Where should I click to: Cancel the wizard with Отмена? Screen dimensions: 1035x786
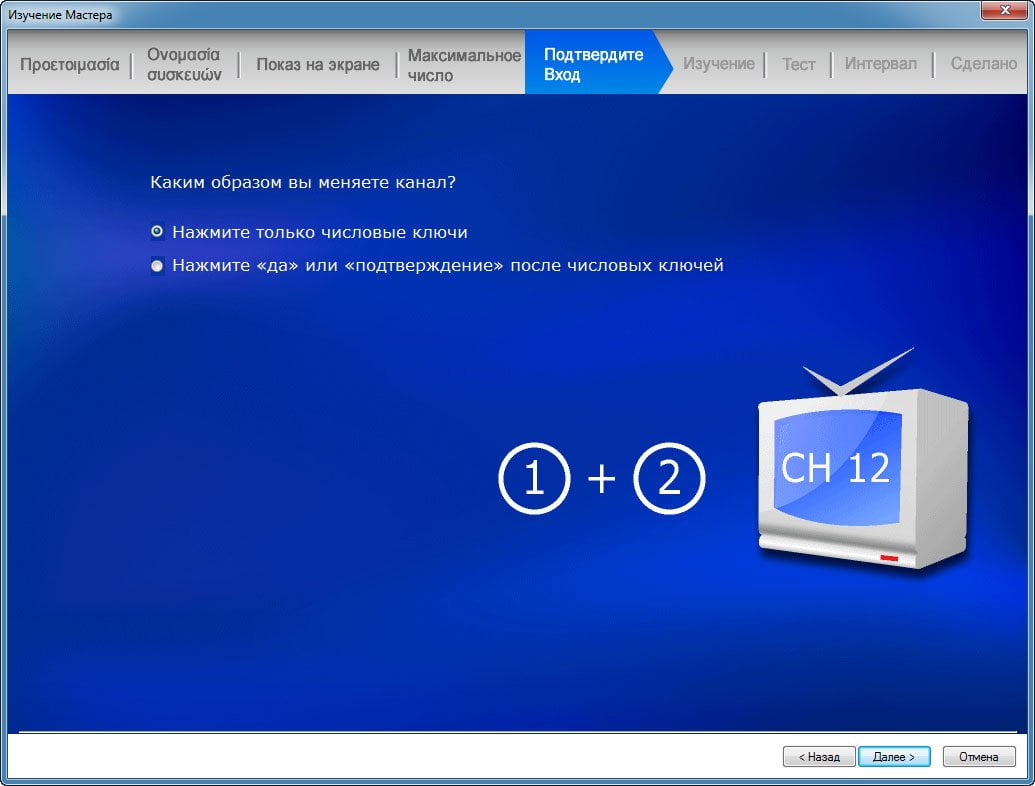coord(978,756)
